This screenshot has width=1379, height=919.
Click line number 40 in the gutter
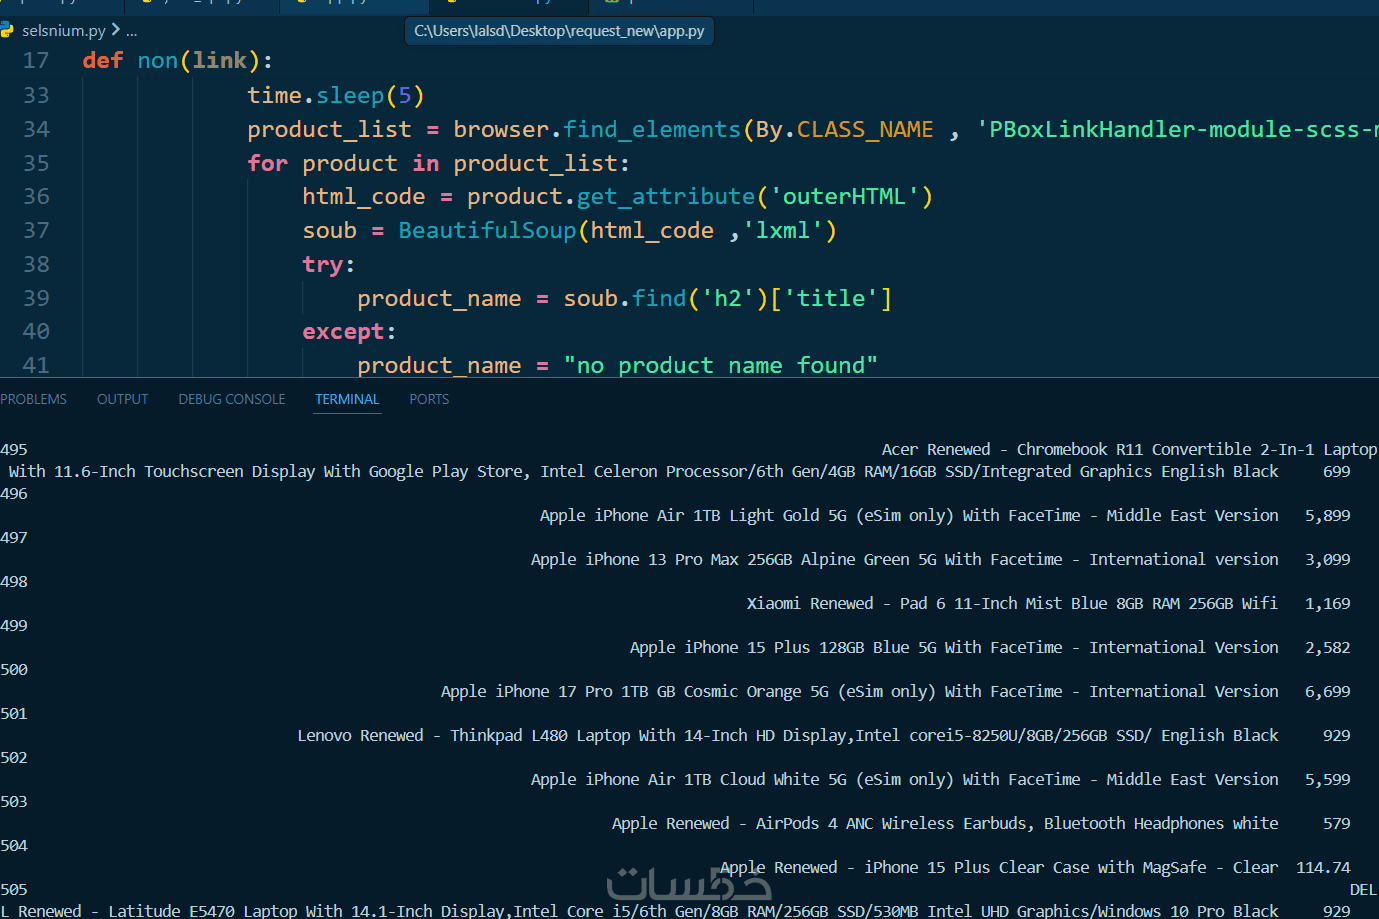(36, 332)
